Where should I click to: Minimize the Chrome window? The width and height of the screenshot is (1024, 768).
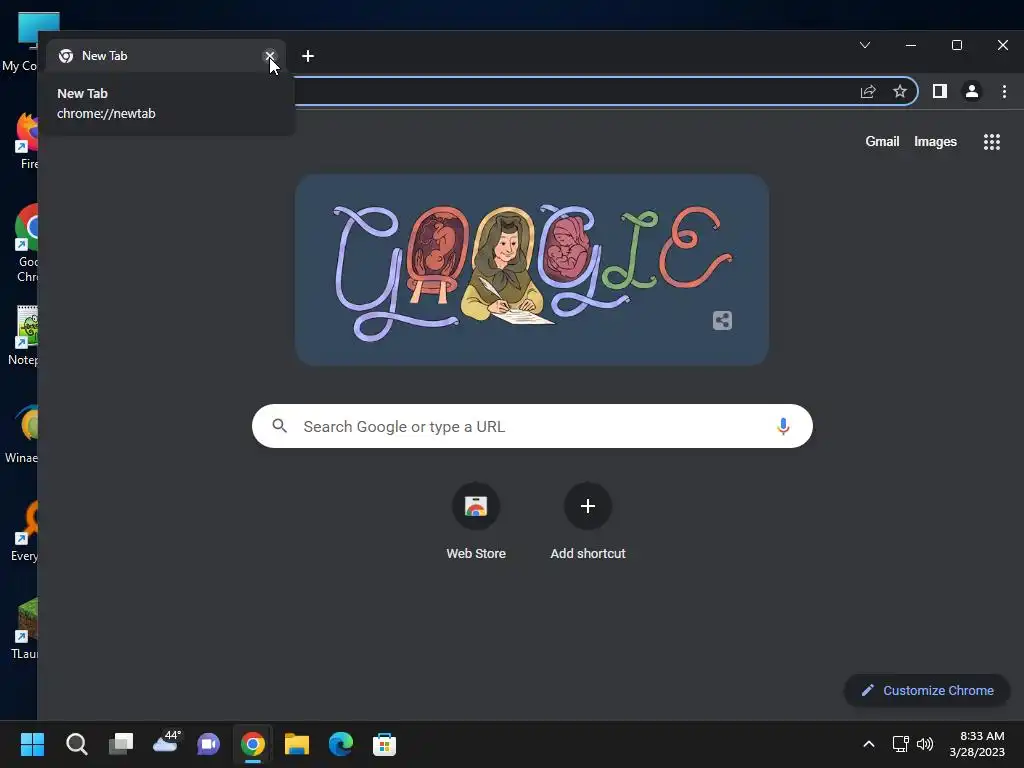click(x=911, y=45)
